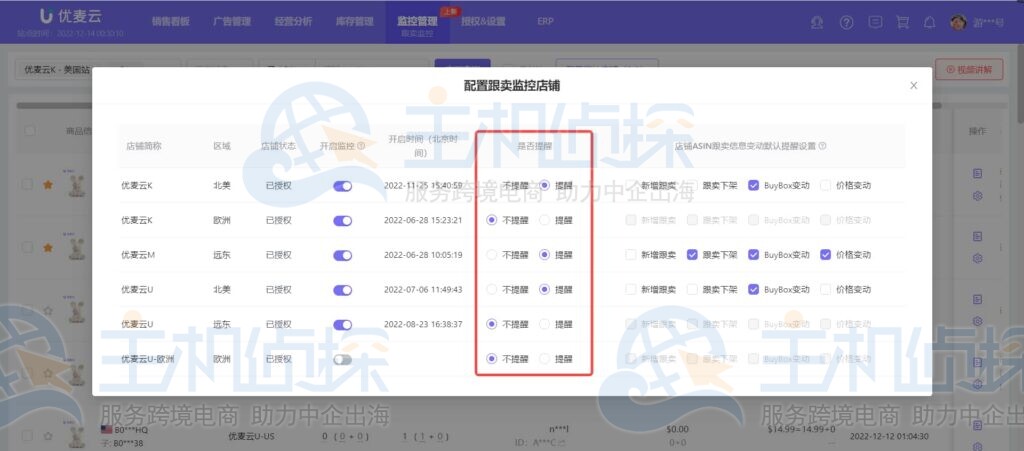The height and width of the screenshot is (451, 1024).
Task: Toggle monitoring switch for 优麦云U 北美
Action: tap(342, 290)
